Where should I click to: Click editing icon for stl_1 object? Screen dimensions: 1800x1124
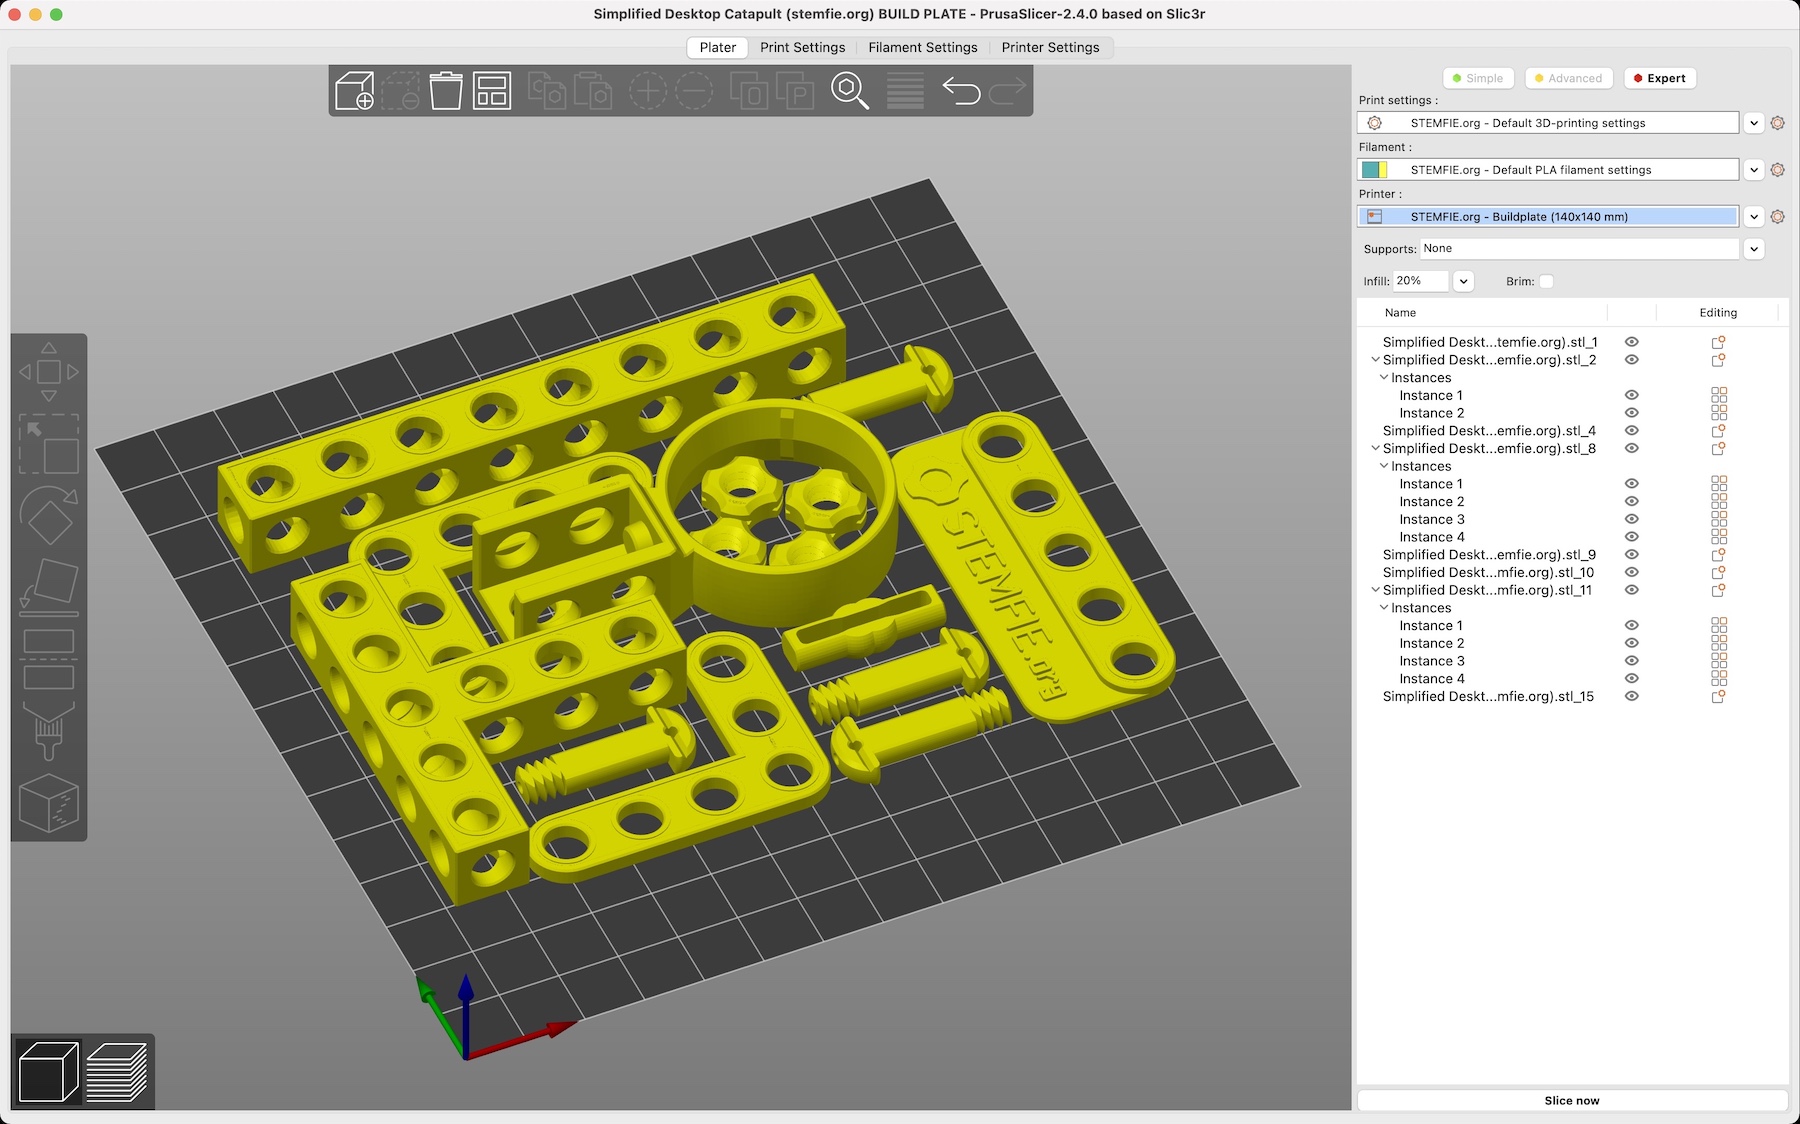point(1719,342)
